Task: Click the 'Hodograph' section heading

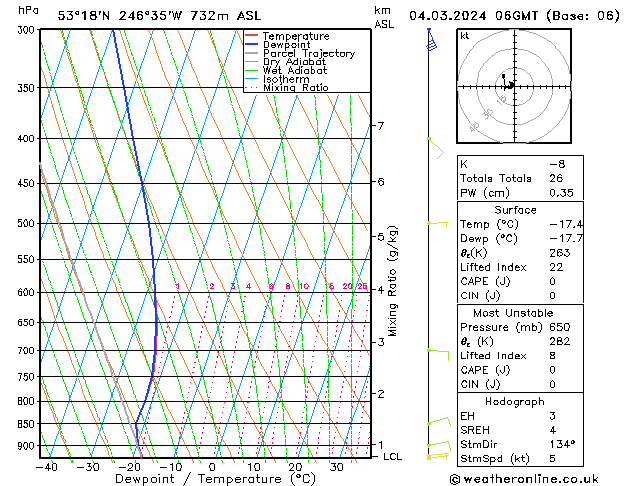Action: click(515, 402)
